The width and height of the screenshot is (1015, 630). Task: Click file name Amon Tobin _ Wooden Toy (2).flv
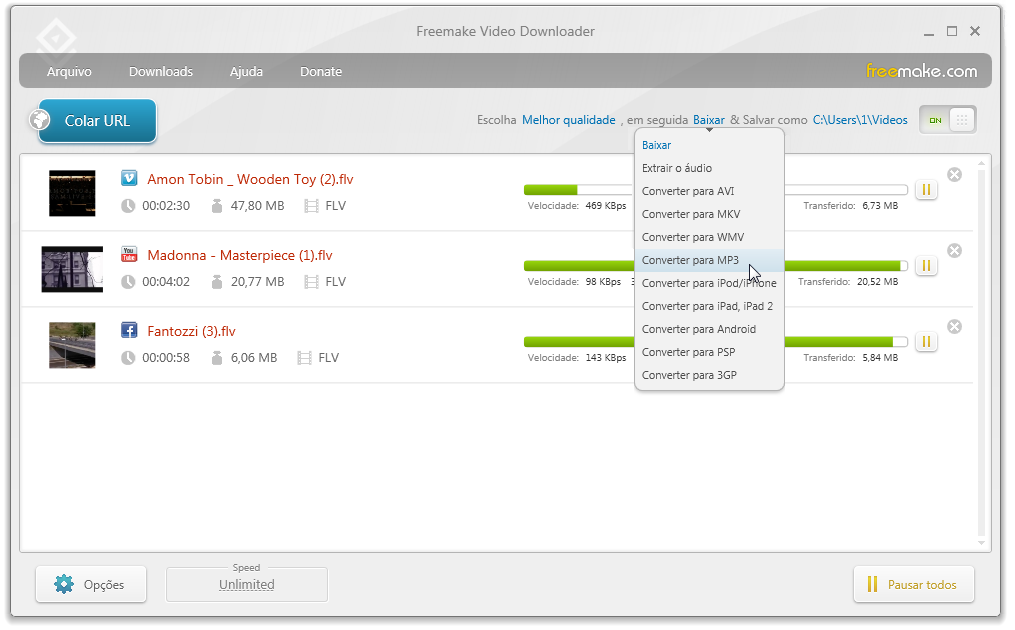tap(250, 179)
